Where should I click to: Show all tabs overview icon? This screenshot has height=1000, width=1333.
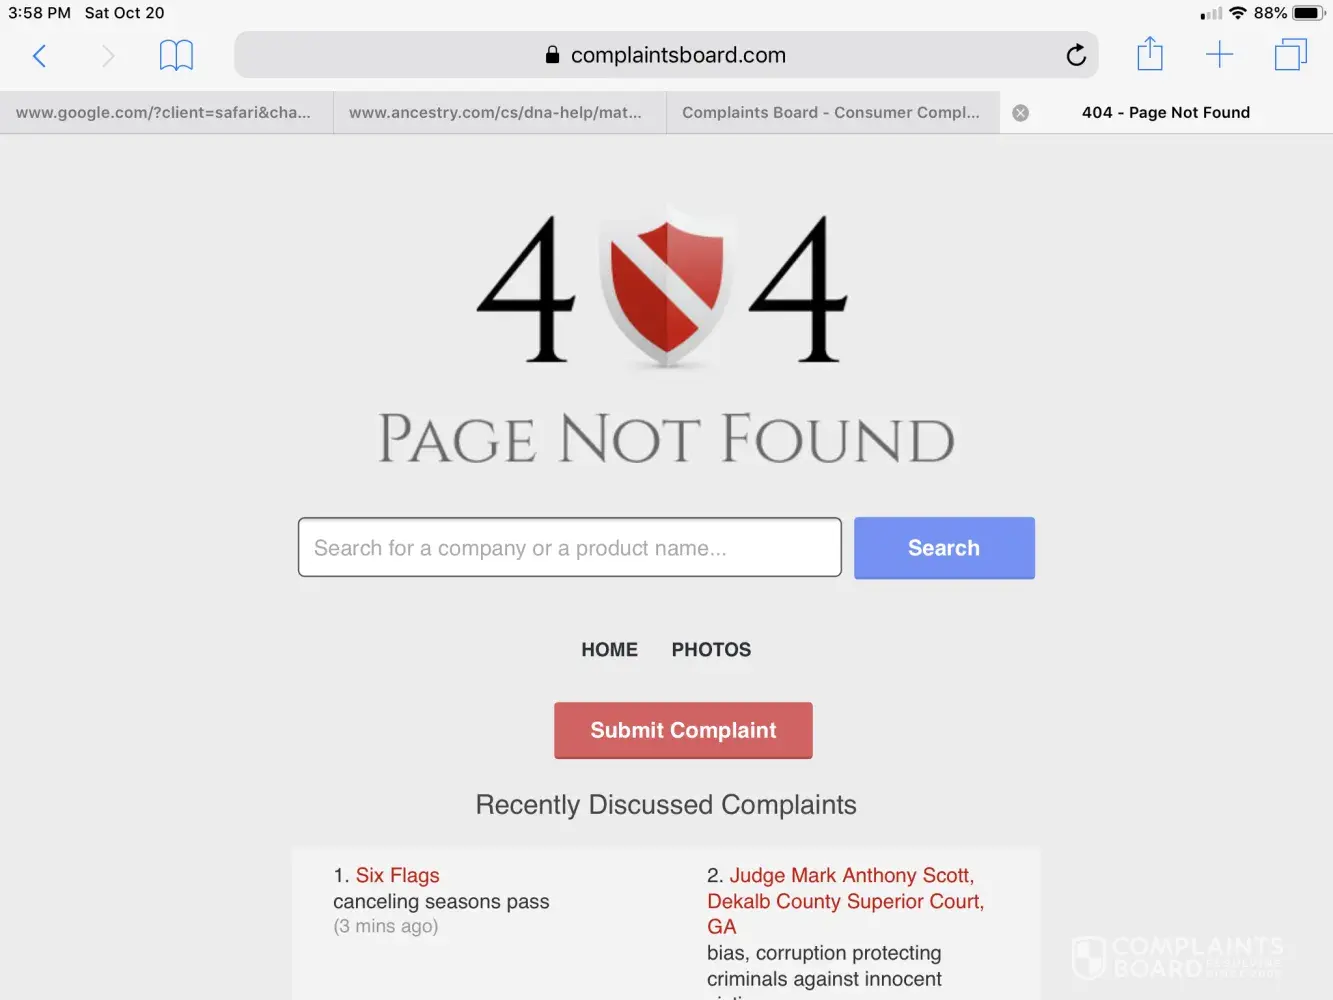click(x=1291, y=54)
